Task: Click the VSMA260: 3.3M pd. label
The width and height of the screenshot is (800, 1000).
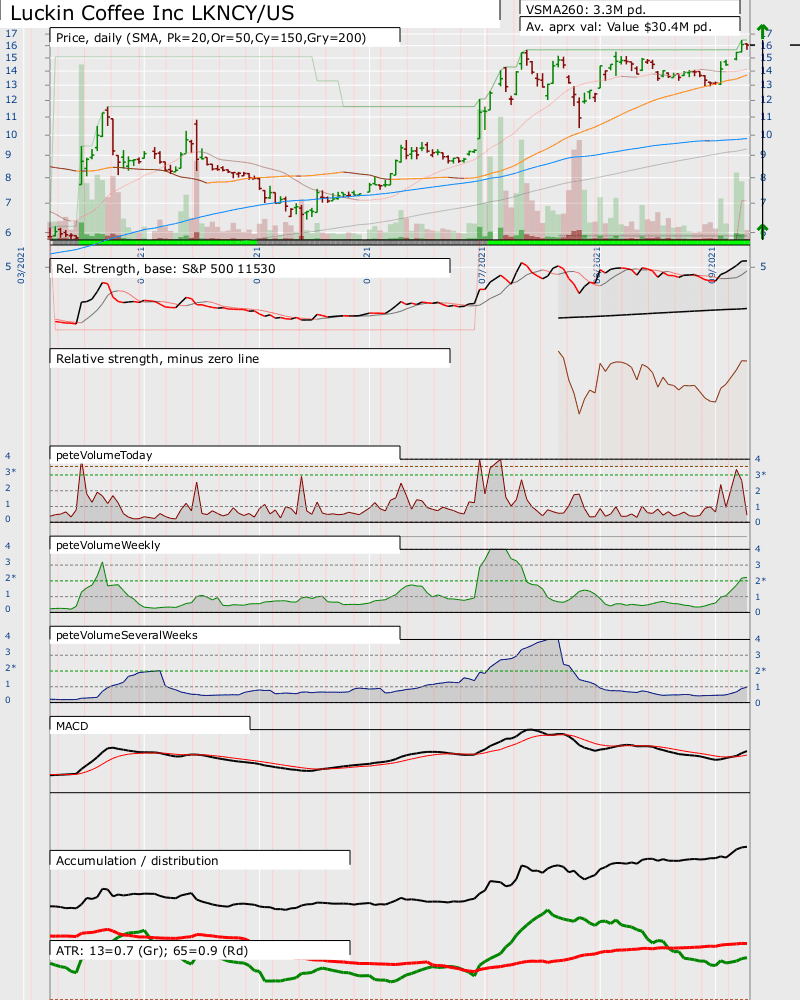Action: pyautogui.click(x=585, y=10)
